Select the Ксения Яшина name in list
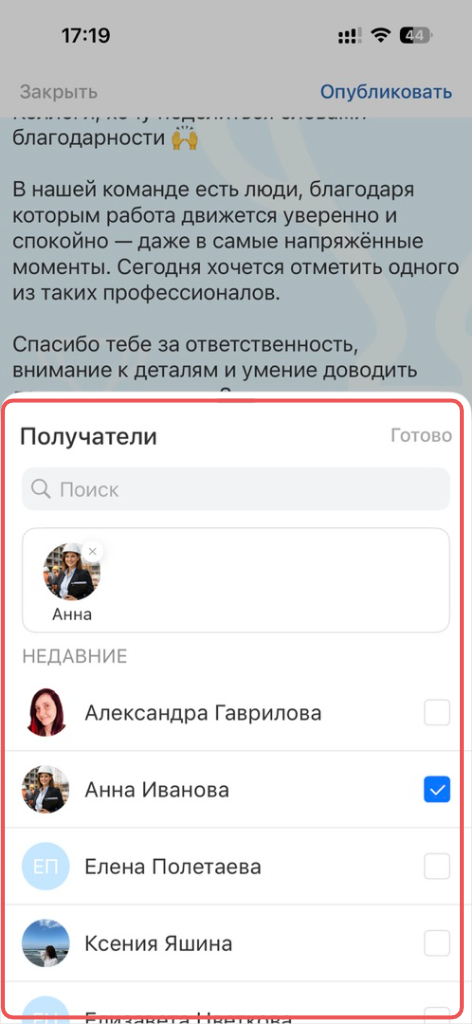Image resolution: width=472 pixels, height=1024 pixels. click(x=159, y=944)
